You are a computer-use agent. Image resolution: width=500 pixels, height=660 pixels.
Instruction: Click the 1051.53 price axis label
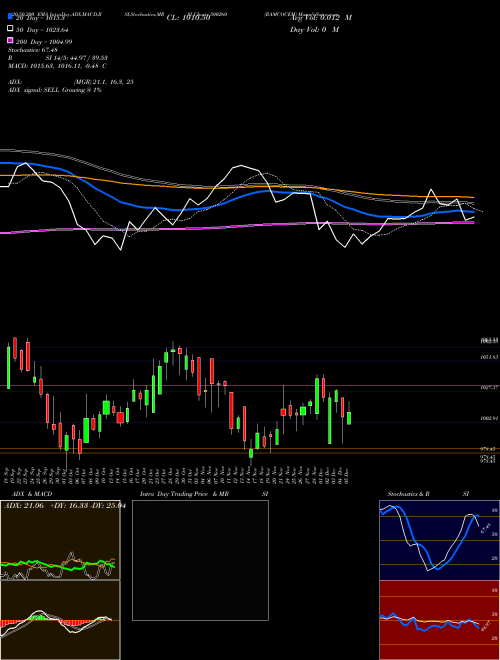pos(490,357)
